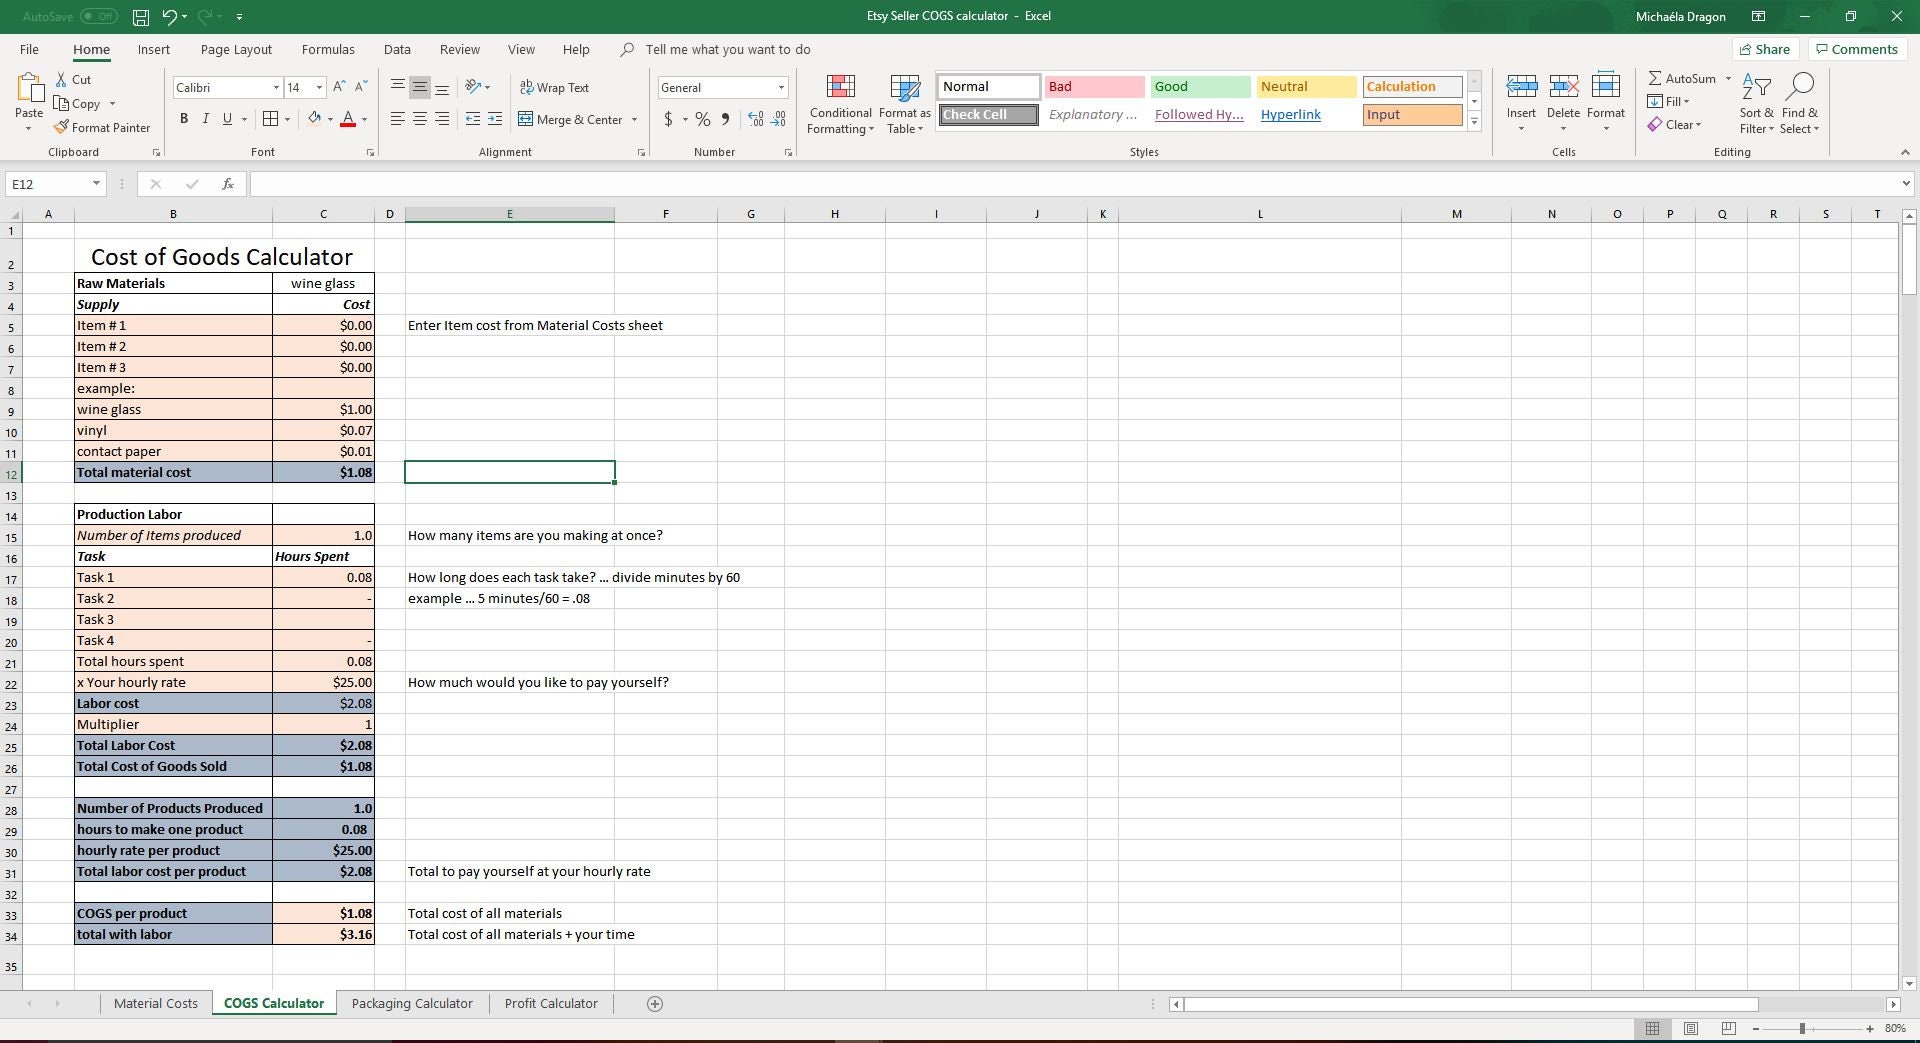This screenshot has width=1920, height=1043.
Task: Toggle italic formatting
Action: pos(206,118)
